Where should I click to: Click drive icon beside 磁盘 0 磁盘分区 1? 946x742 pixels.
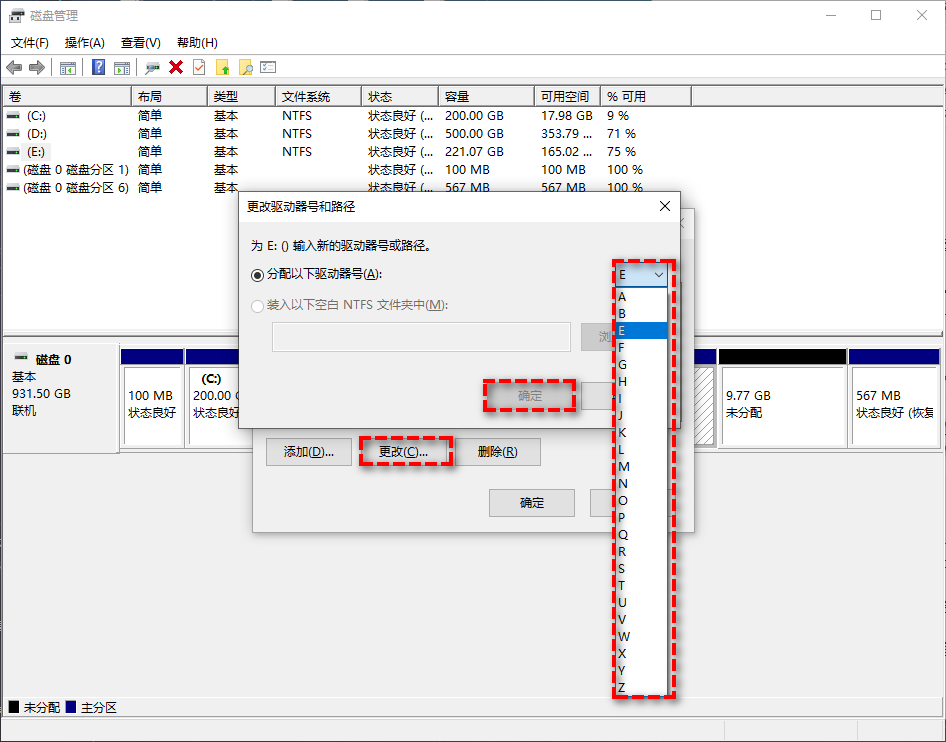13,170
